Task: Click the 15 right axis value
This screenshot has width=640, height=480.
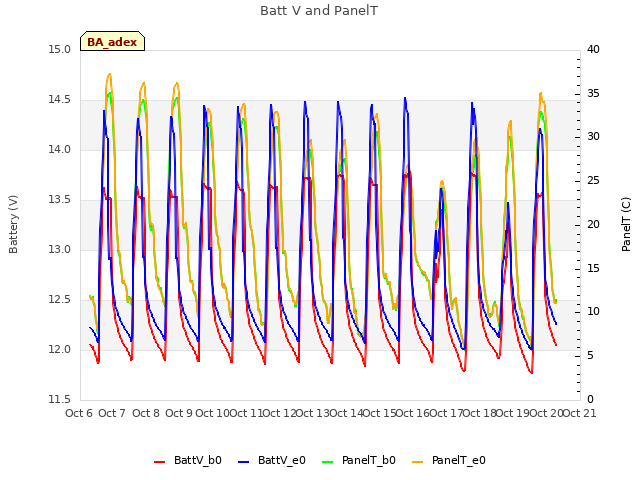Action: pos(593,268)
